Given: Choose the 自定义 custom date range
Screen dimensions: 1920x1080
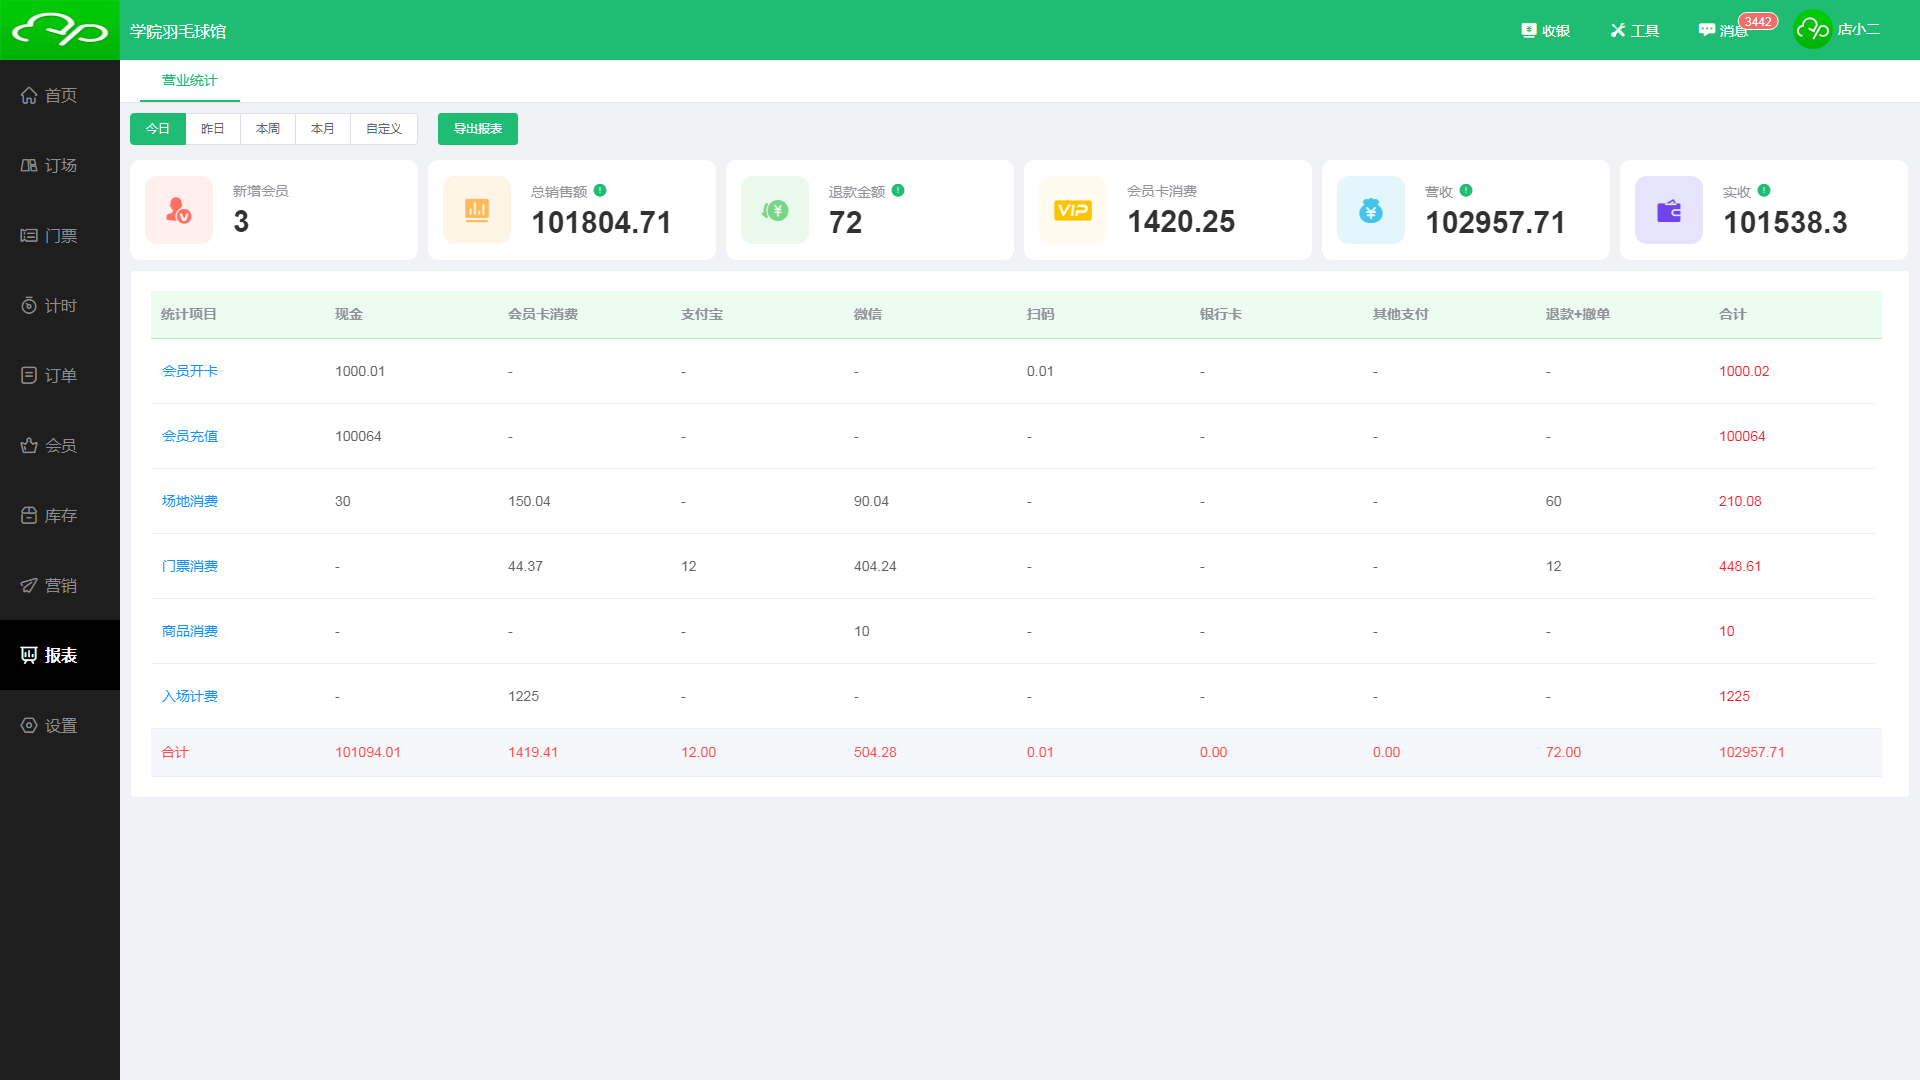Looking at the screenshot, I should pos(383,129).
